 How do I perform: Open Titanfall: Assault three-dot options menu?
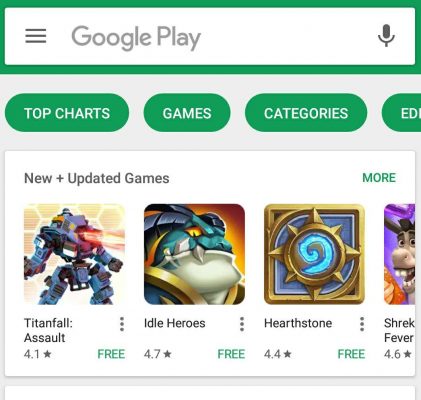122,324
